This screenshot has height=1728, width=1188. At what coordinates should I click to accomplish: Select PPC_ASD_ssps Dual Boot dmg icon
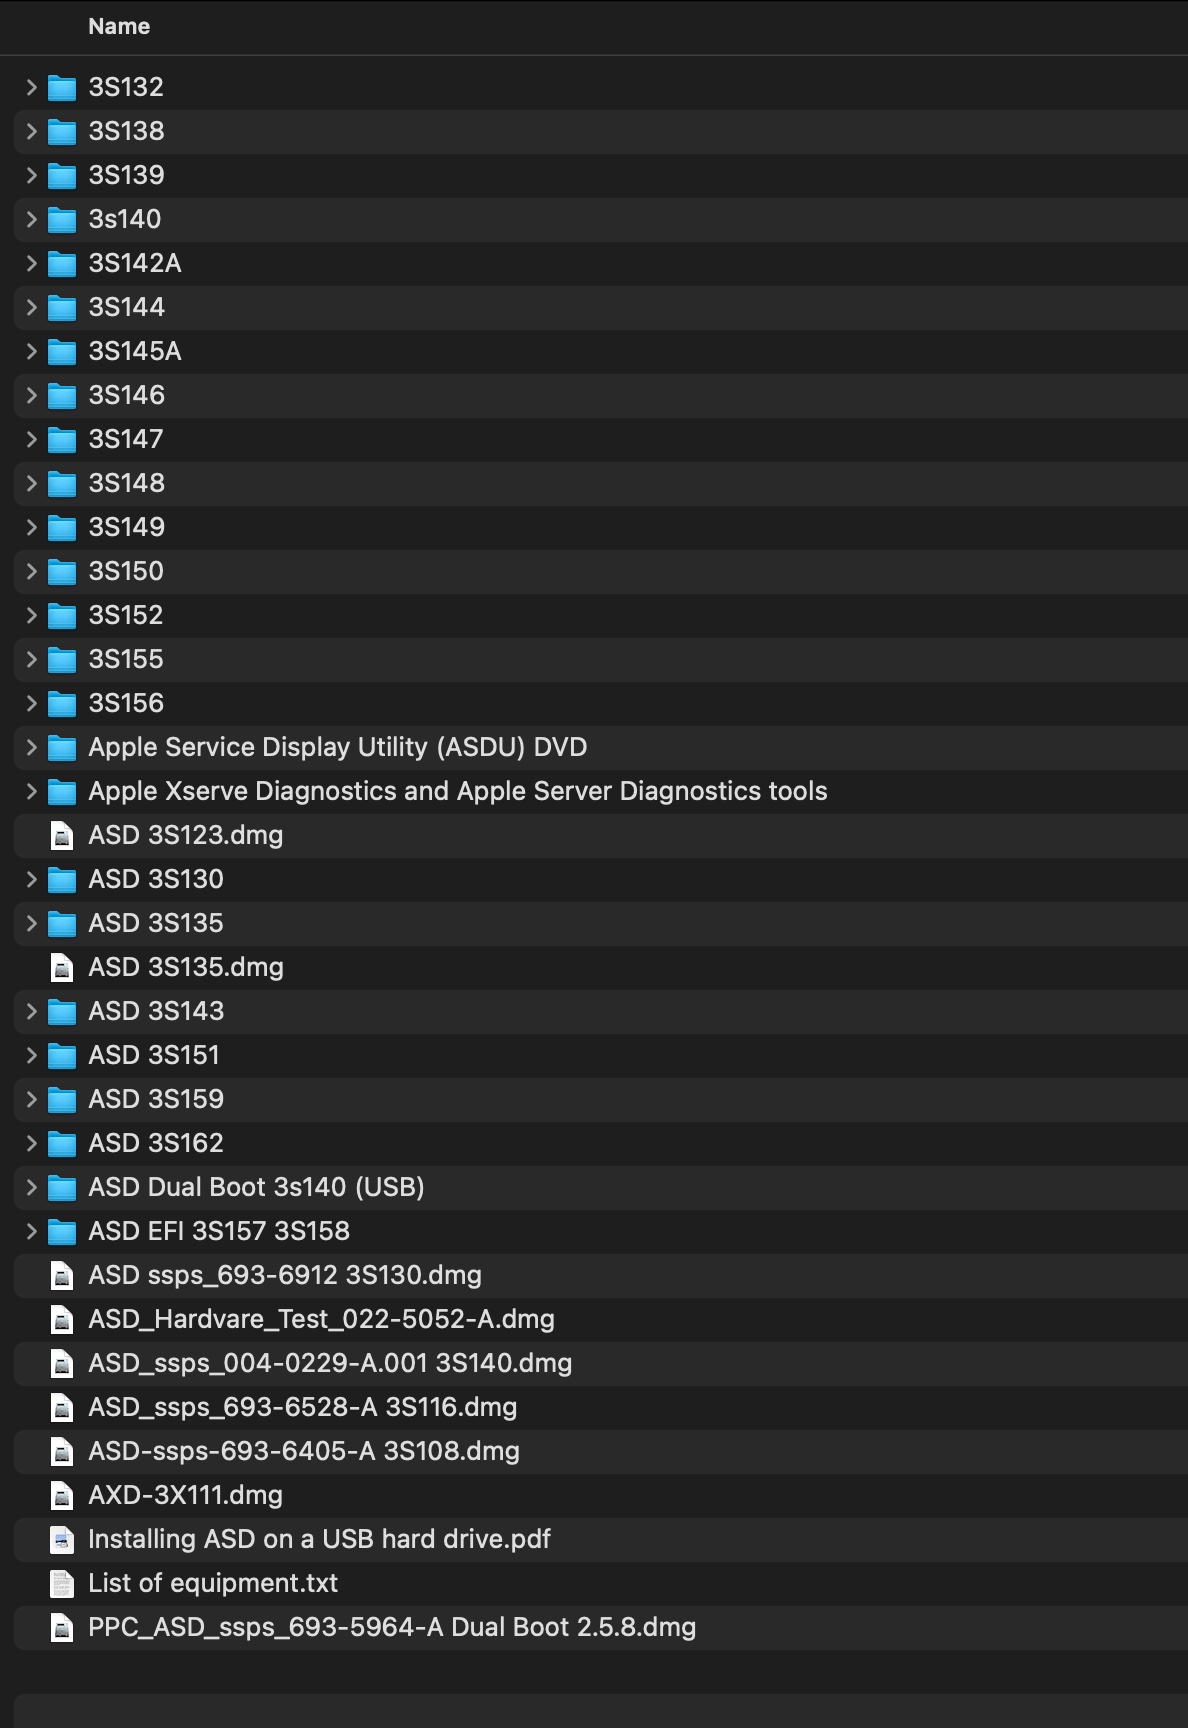click(x=62, y=1628)
